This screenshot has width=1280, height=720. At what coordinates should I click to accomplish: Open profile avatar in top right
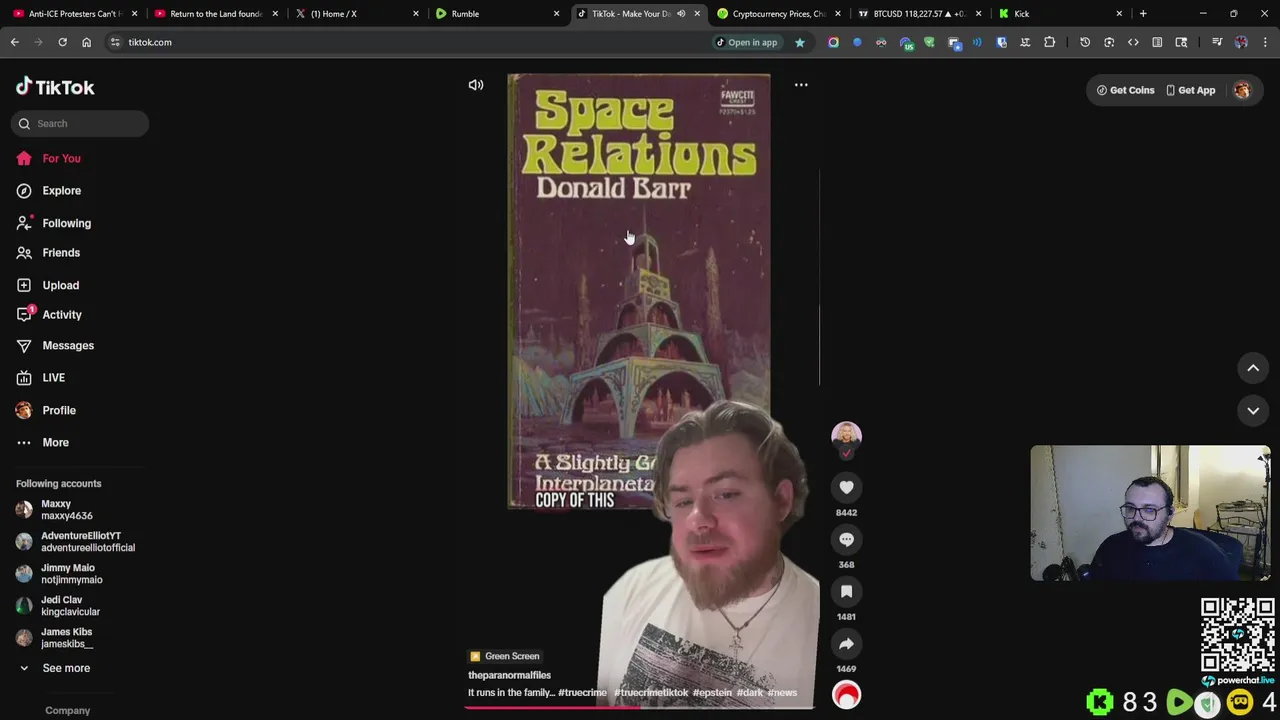click(x=1242, y=90)
